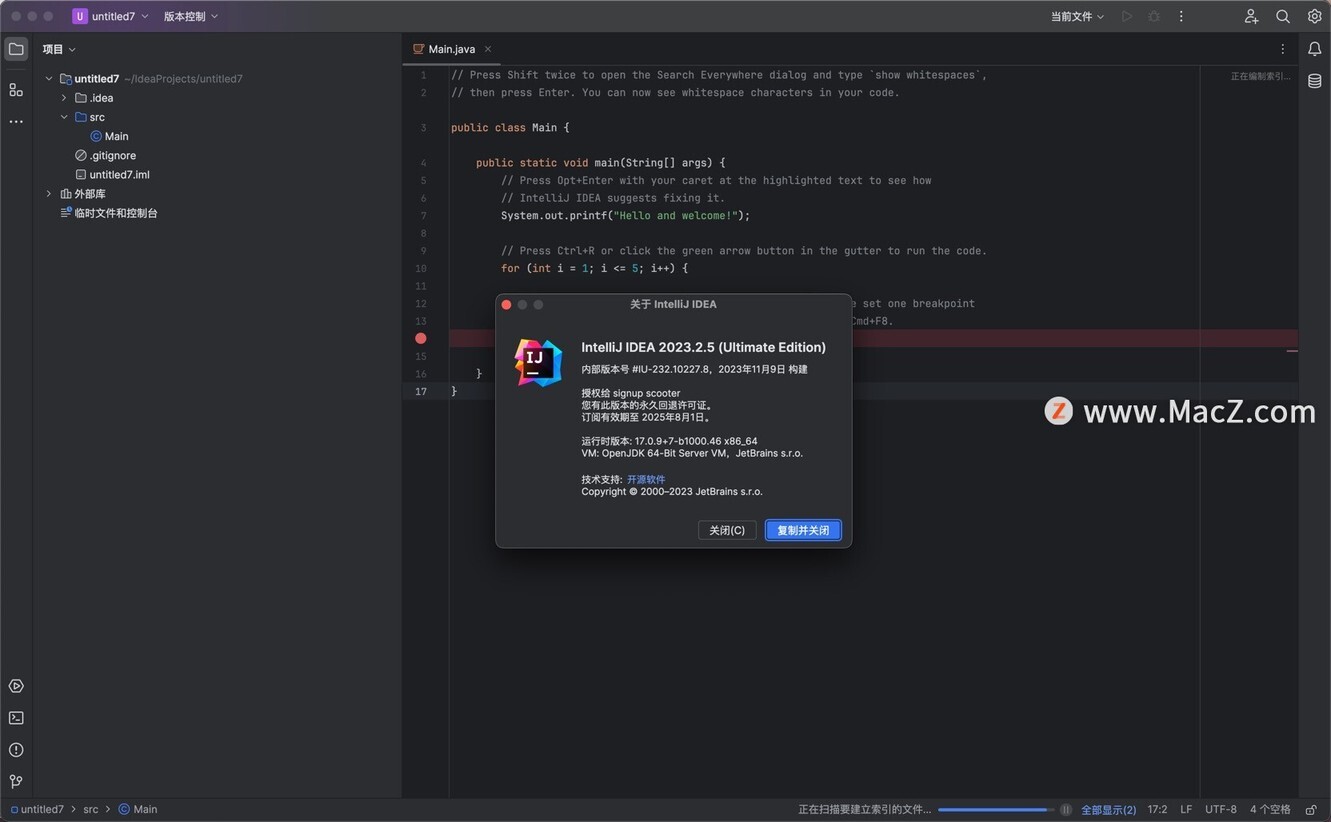This screenshot has height=822, width=1331.
Task: Open the Project tool window folder icon
Action: click(16, 49)
